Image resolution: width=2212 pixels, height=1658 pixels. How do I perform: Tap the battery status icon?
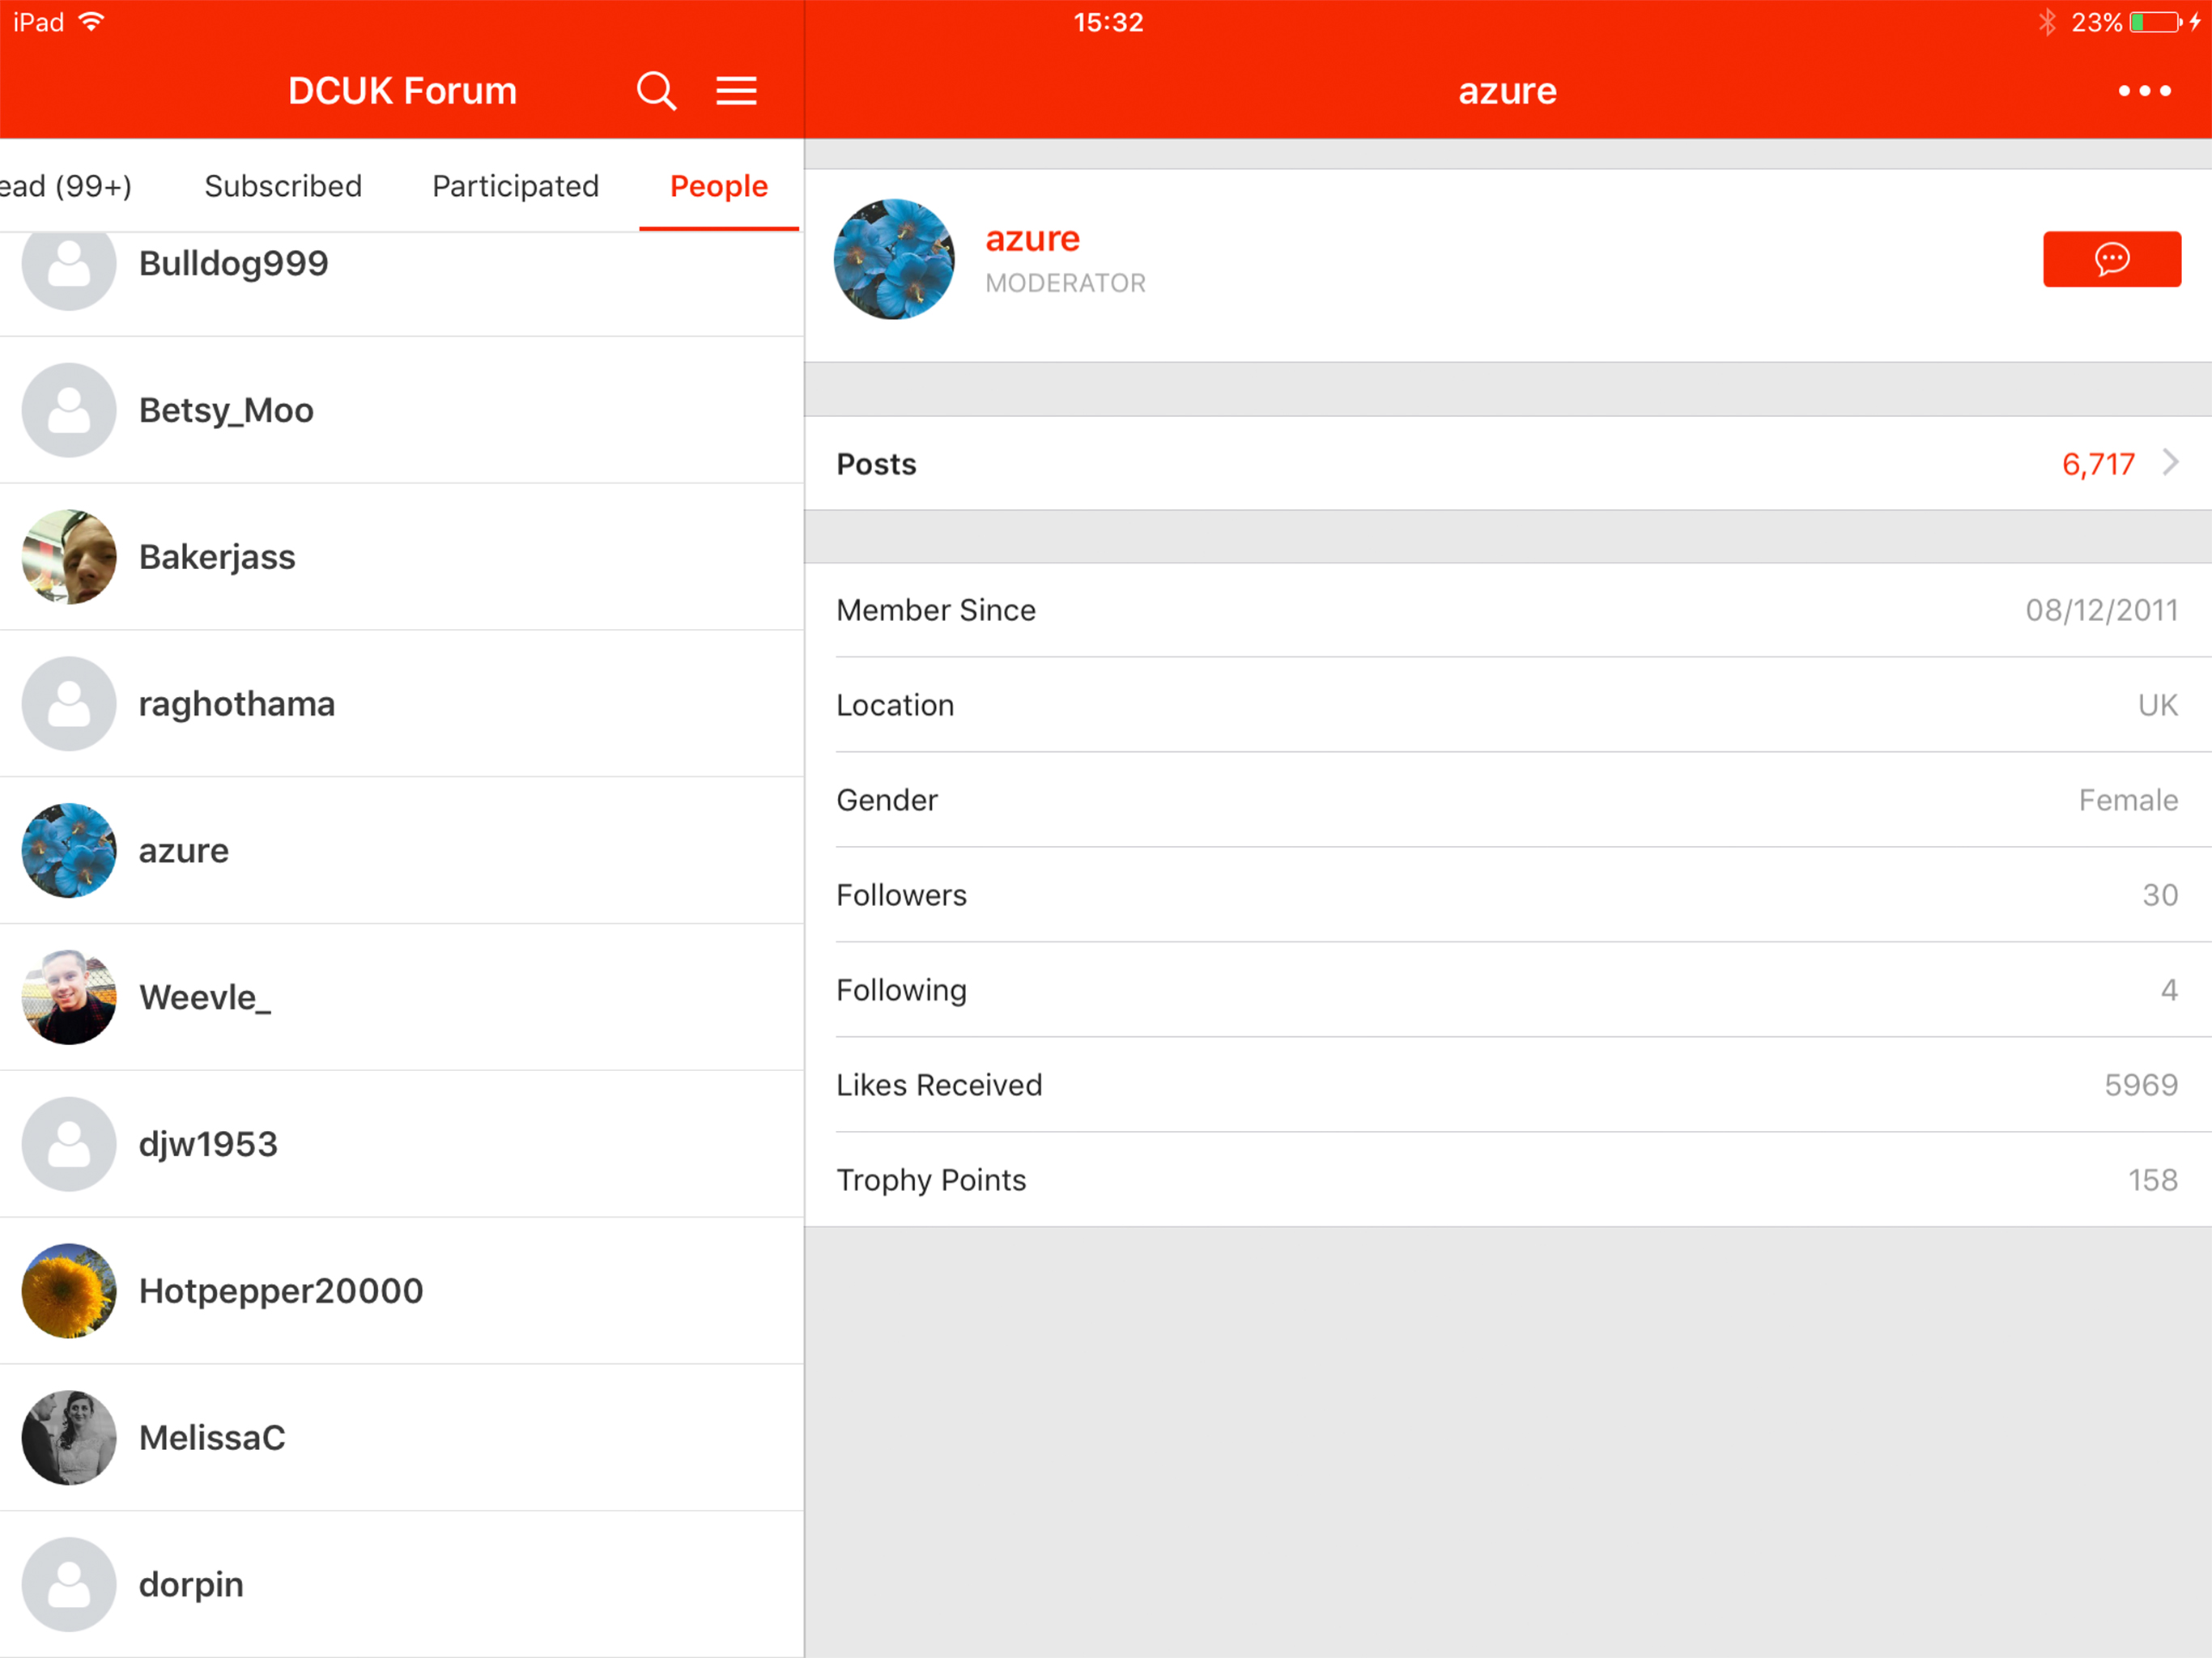[2155, 22]
